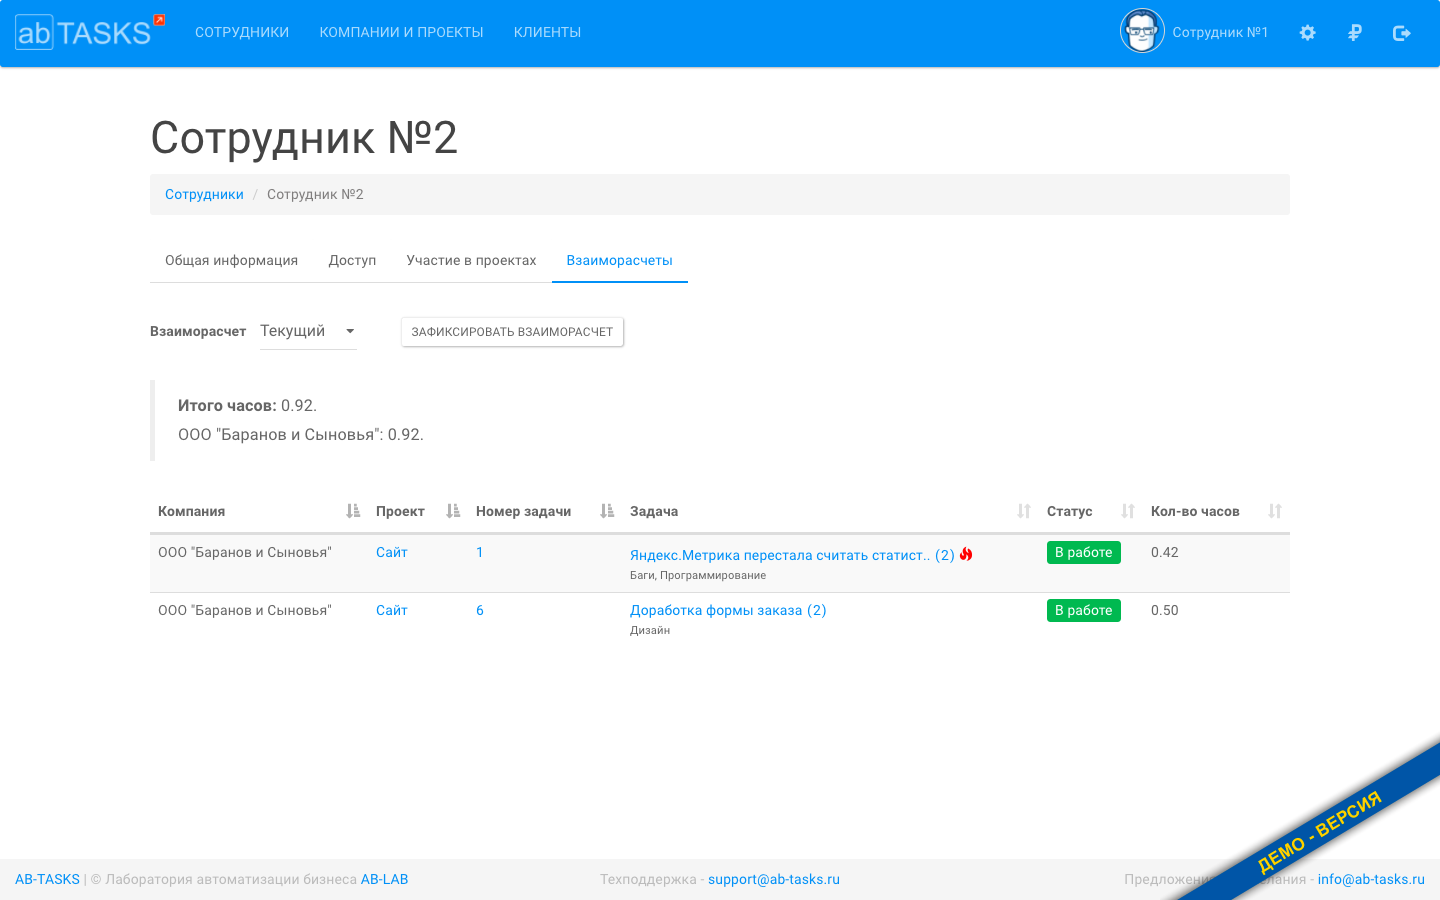Sort the Задача column with its sort icon
The height and width of the screenshot is (900, 1440).
1022,511
